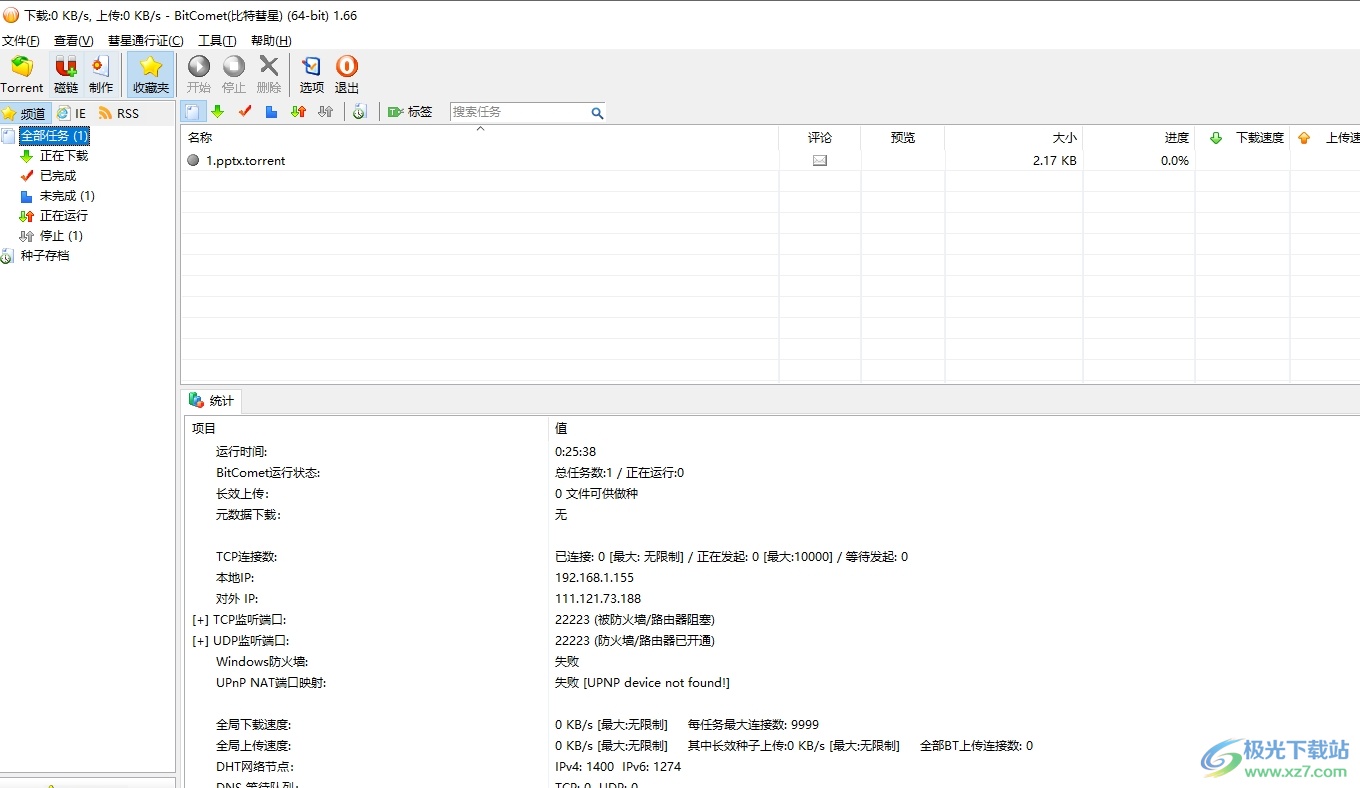Select 已完成 in the sidebar tree
The width and height of the screenshot is (1360, 788).
pos(58,176)
